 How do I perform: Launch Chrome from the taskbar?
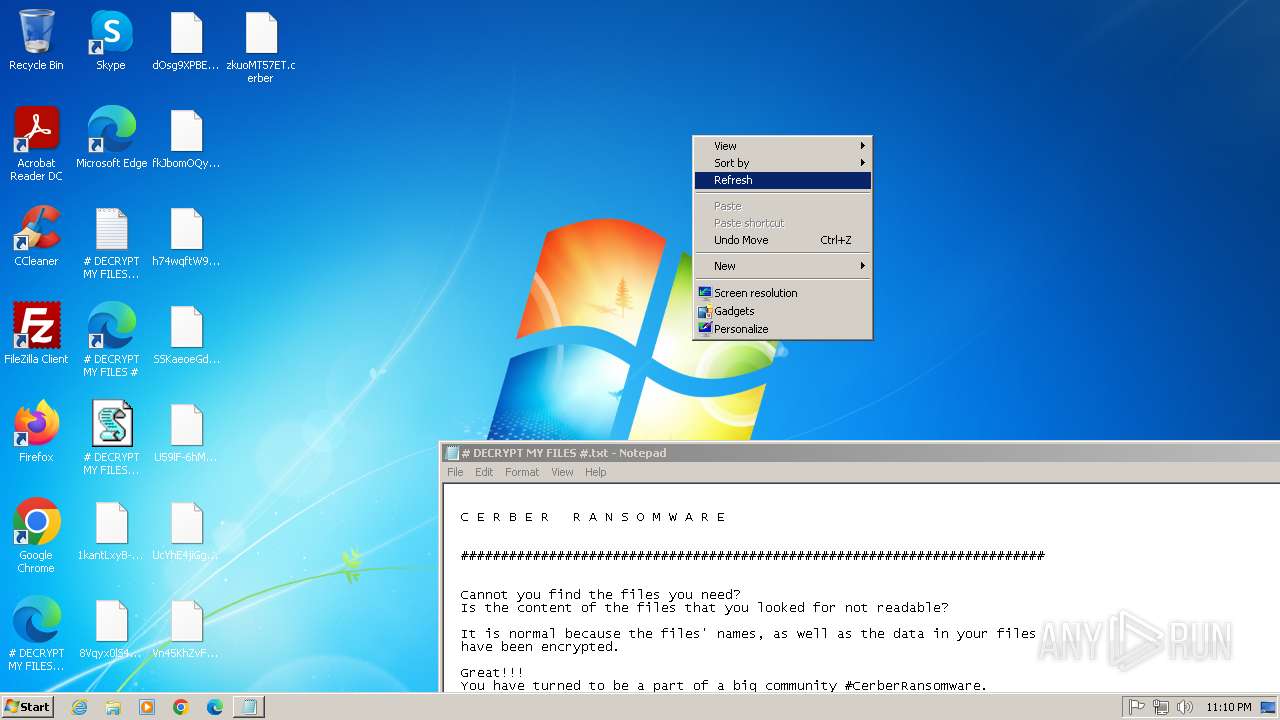(181, 707)
